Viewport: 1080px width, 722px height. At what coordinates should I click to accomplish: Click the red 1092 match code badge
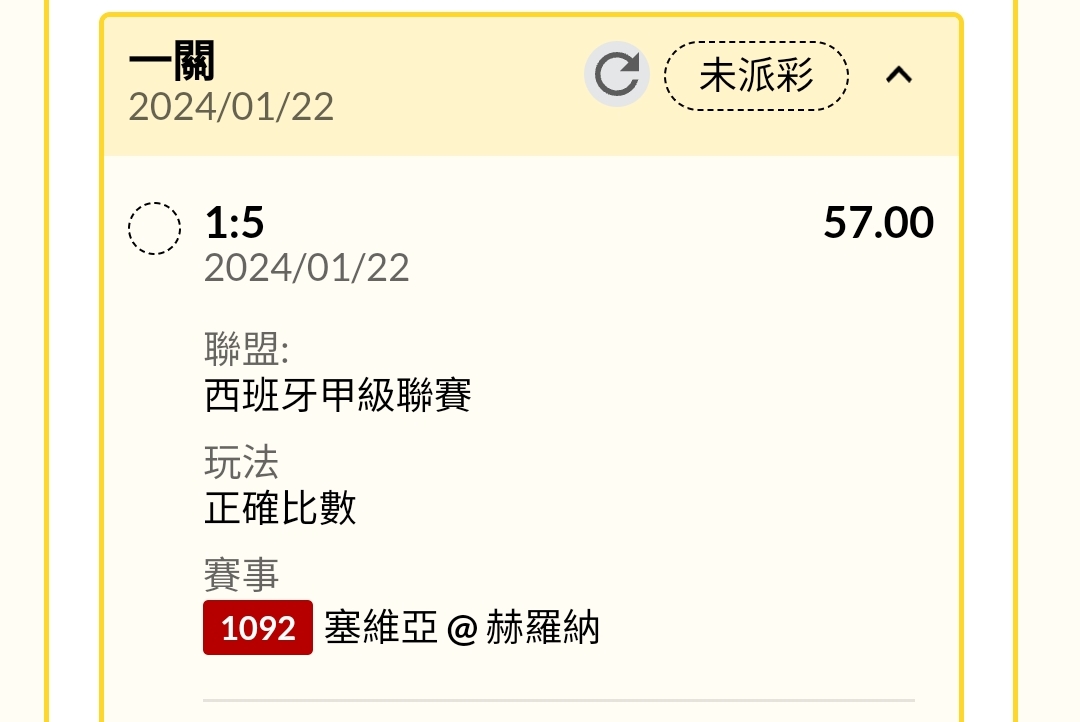pos(258,628)
